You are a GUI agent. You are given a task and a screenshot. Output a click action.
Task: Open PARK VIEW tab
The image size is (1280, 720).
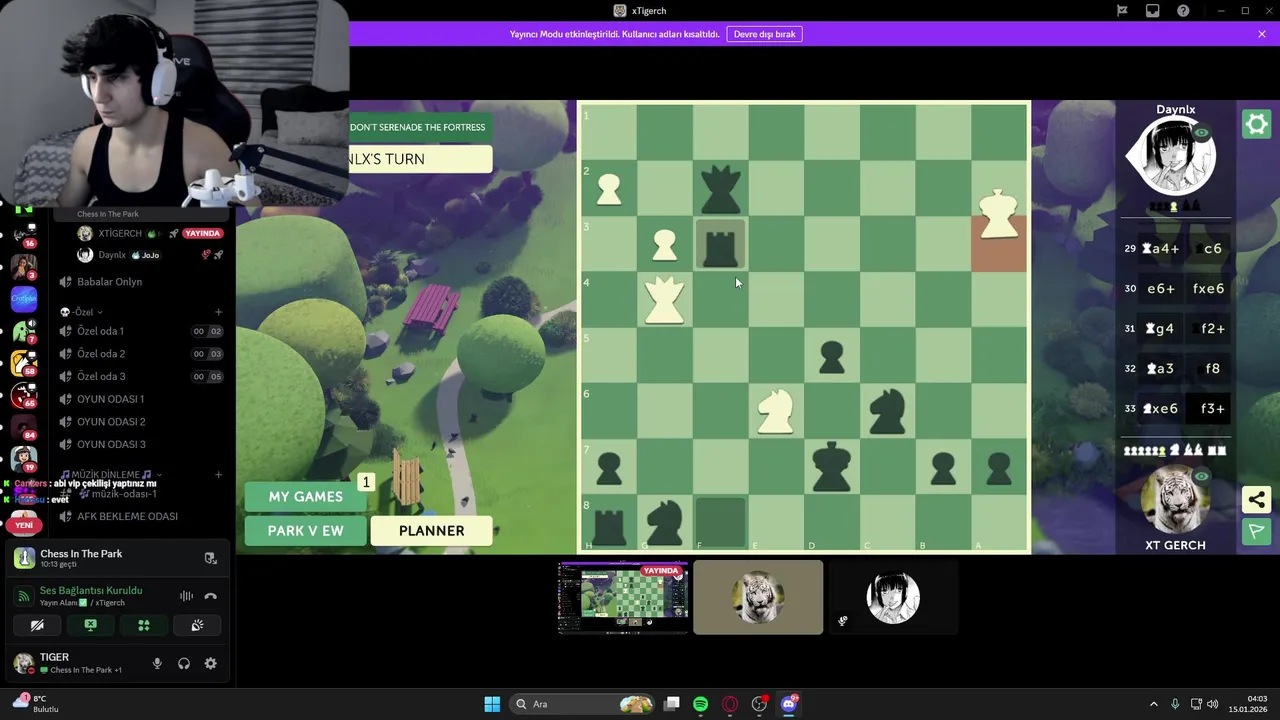[x=306, y=531]
